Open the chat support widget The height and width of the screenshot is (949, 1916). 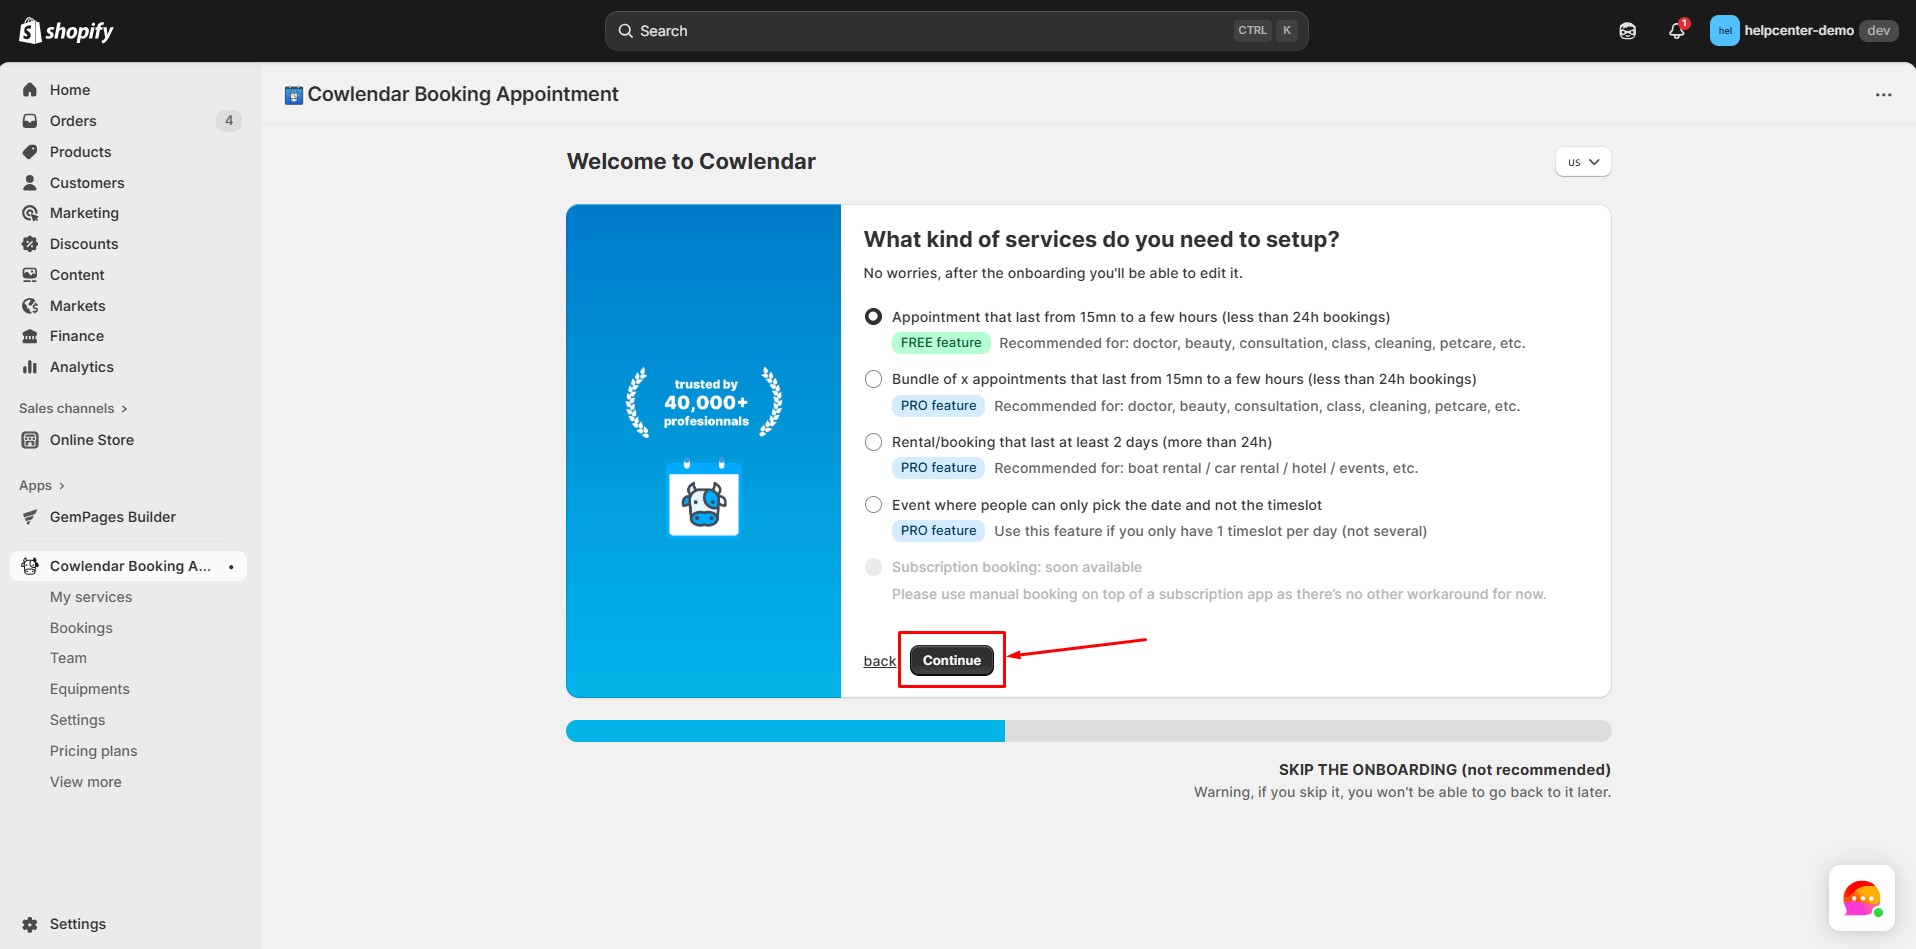click(x=1861, y=898)
